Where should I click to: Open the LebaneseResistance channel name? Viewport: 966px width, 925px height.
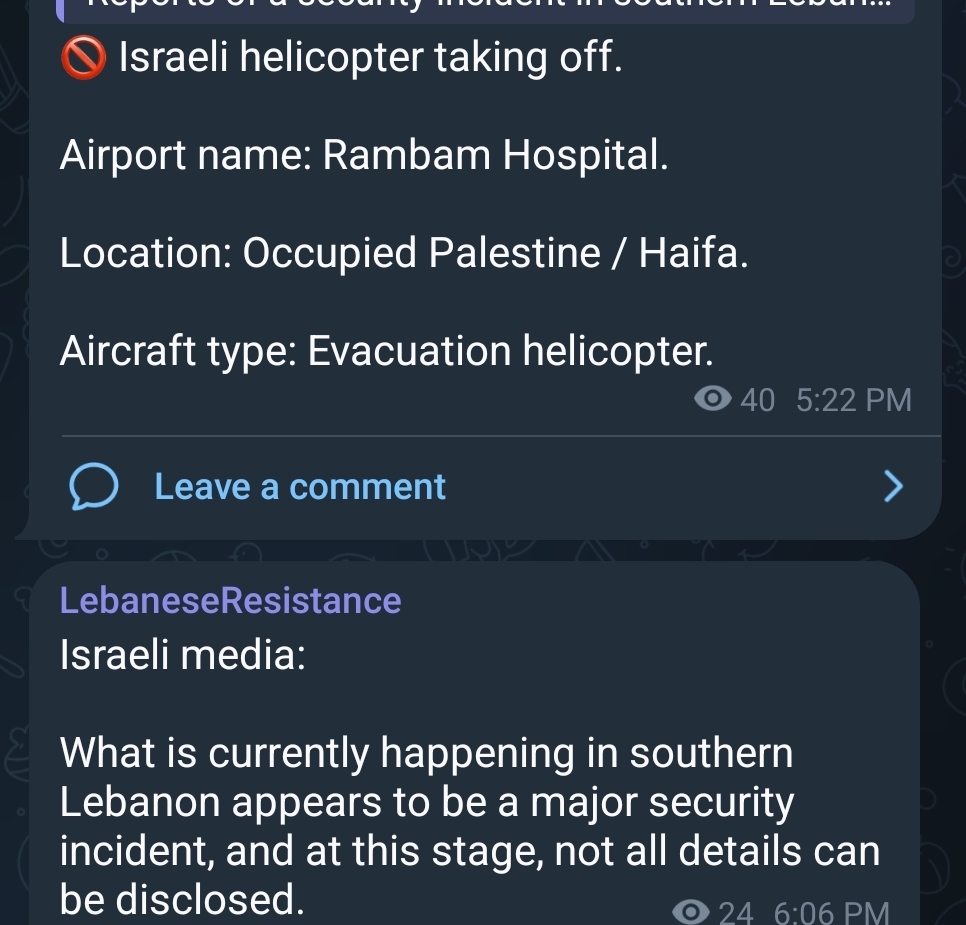click(230, 600)
